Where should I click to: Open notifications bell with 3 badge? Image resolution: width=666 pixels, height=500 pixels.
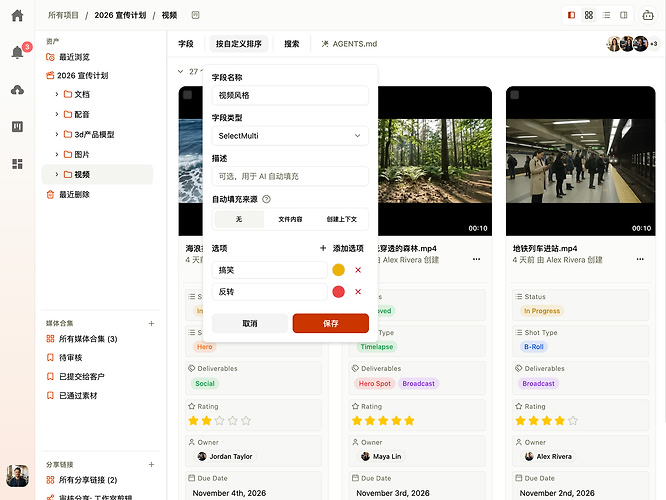(x=18, y=52)
